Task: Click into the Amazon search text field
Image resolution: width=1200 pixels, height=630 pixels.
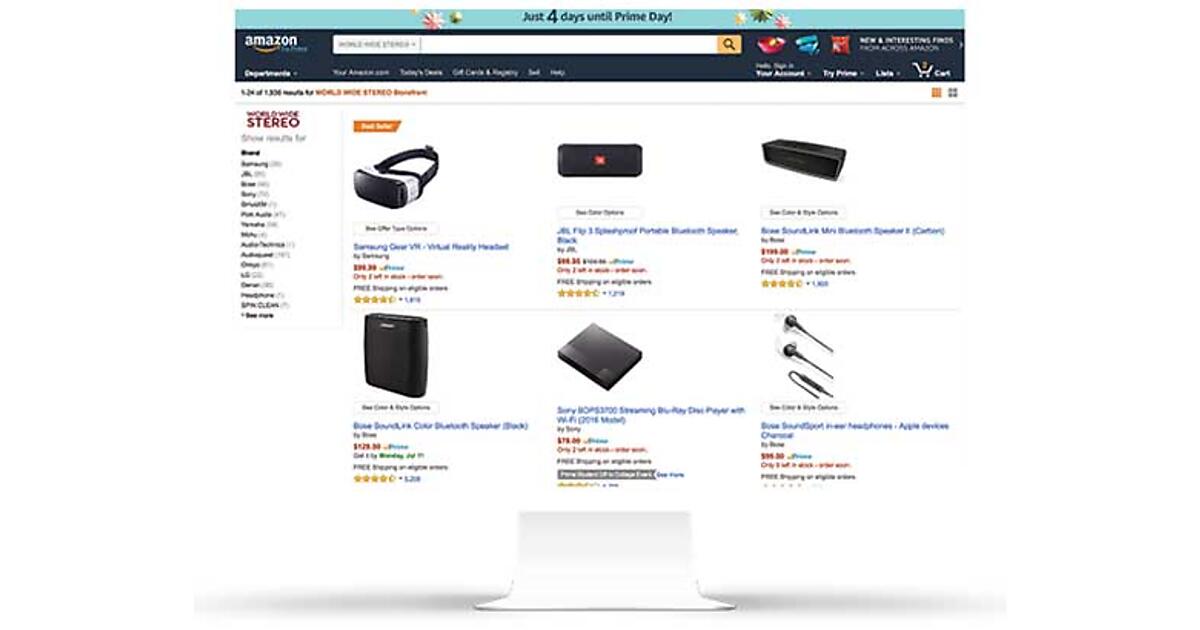Action: (568, 44)
